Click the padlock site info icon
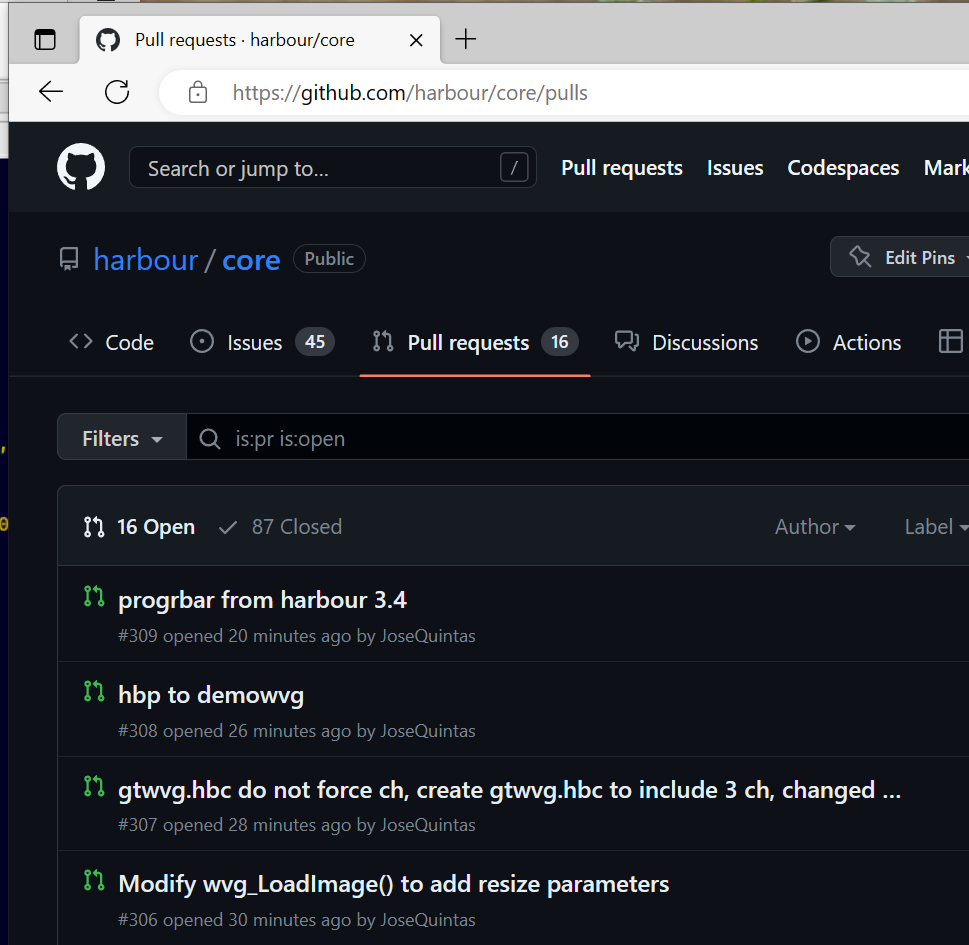The image size is (969, 945). tap(198, 93)
